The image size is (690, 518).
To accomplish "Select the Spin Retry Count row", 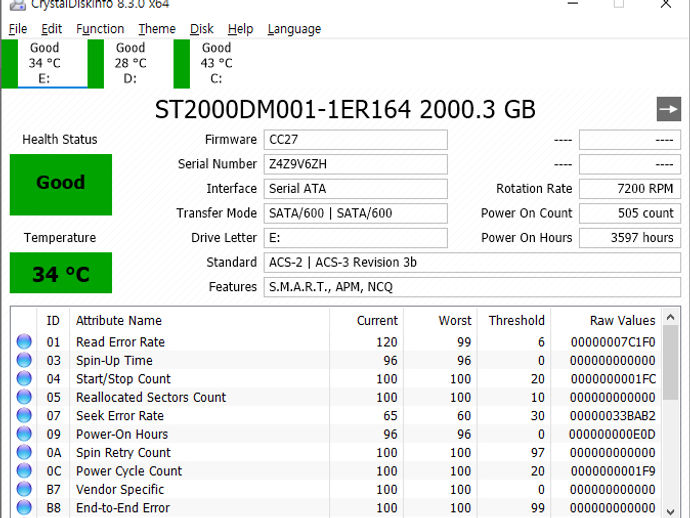I will coord(337,453).
